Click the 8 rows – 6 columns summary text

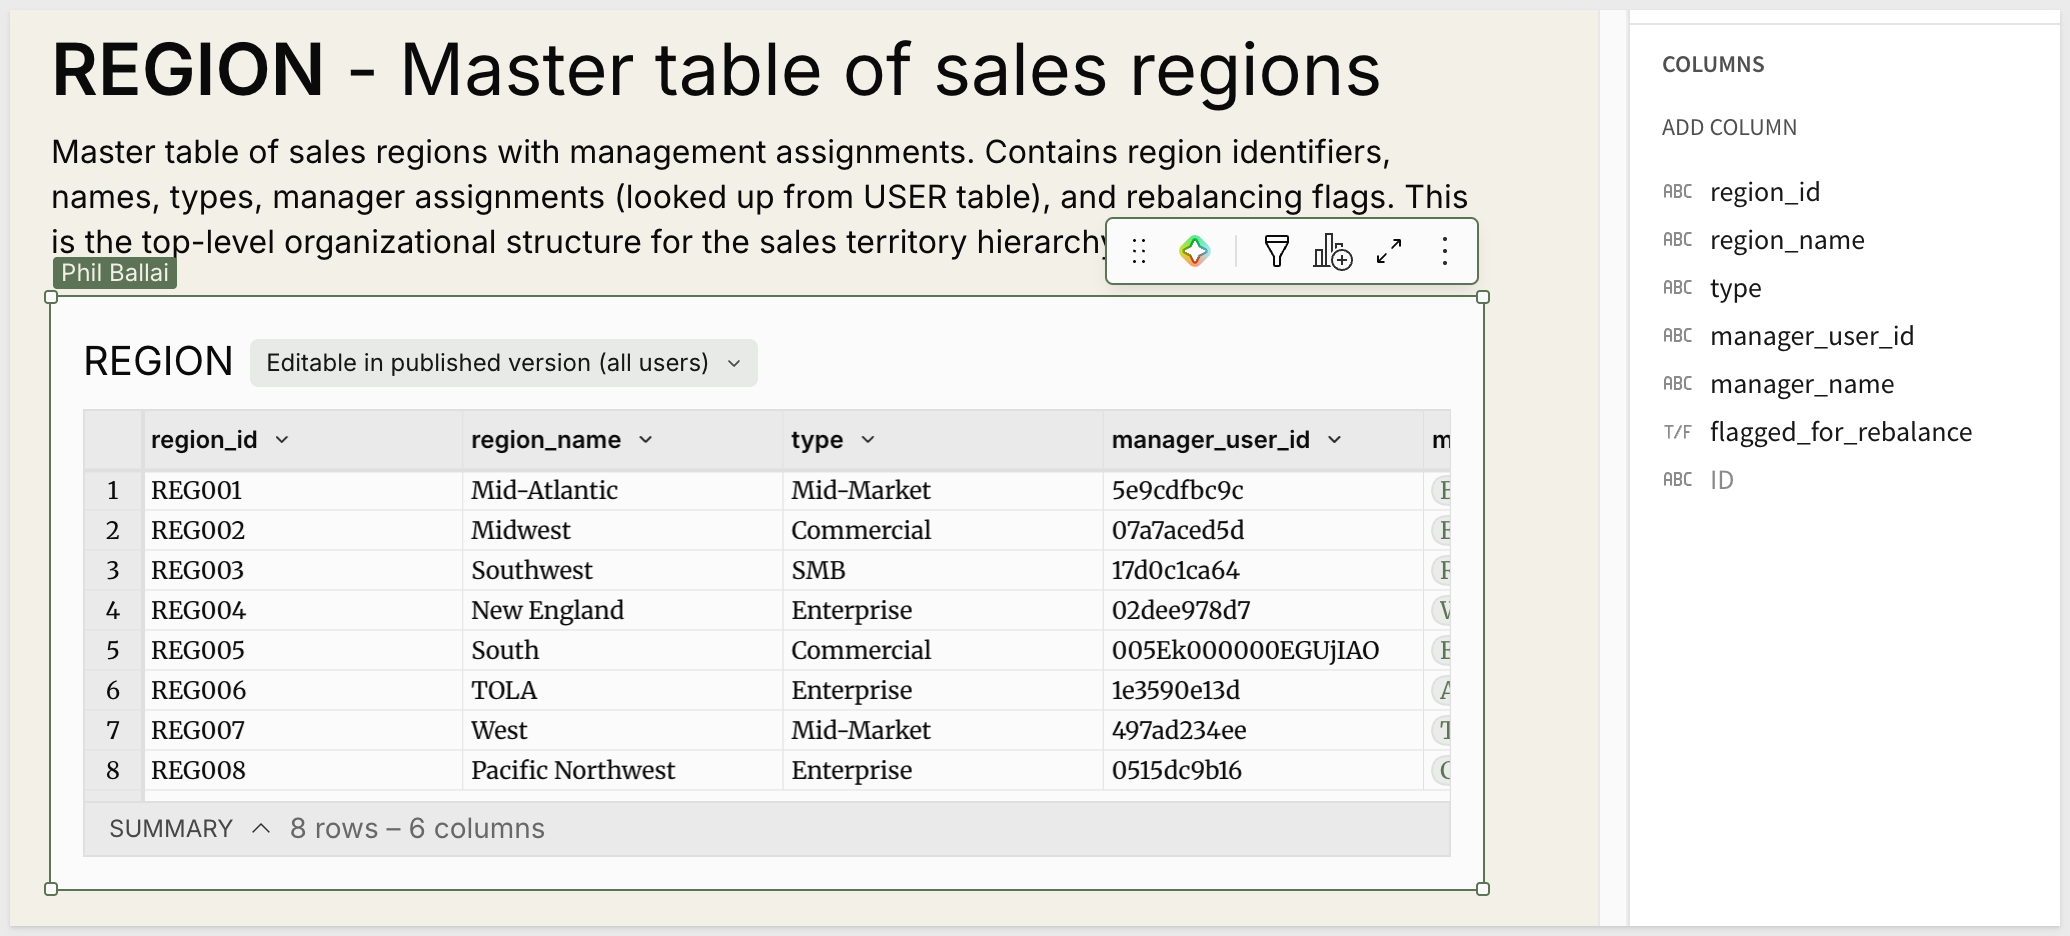point(417,829)
